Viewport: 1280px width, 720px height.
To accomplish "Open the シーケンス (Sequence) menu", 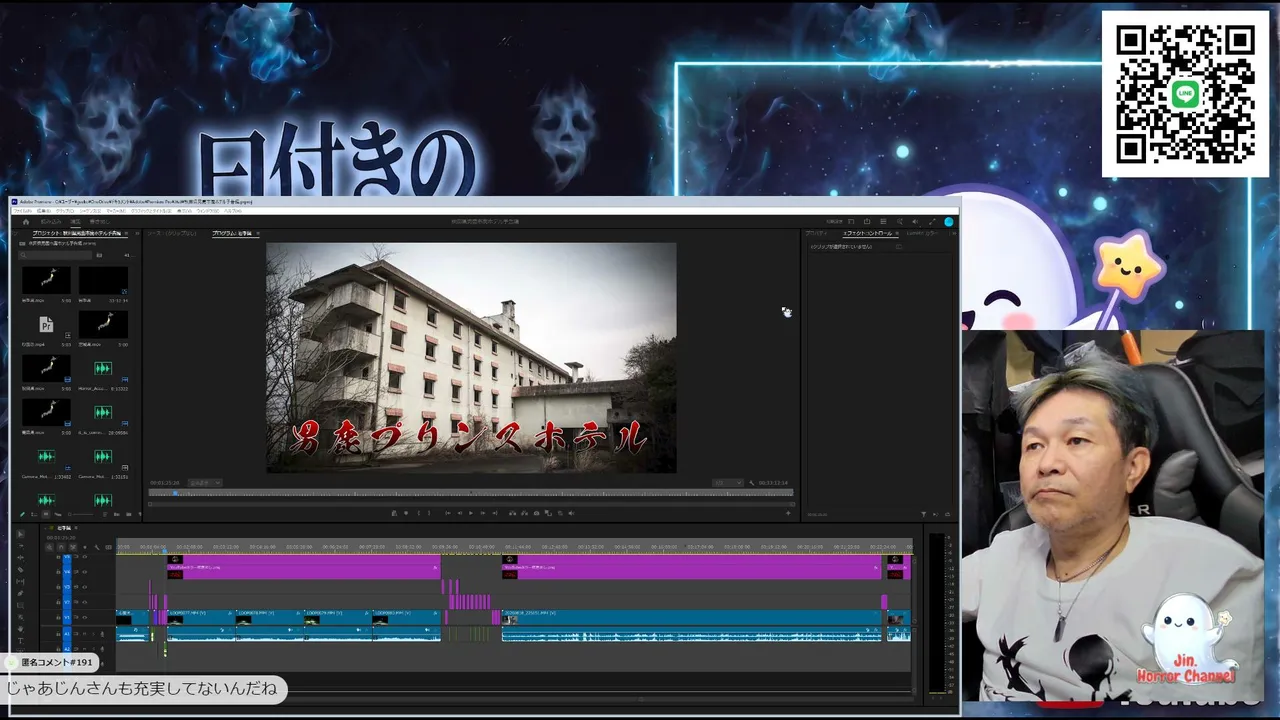I will coord(92,211).
